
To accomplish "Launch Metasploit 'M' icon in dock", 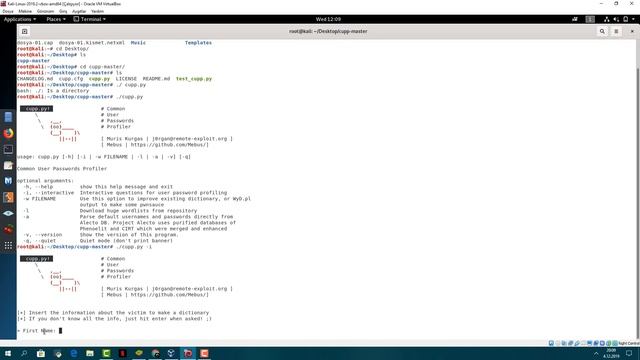I will click(x=8, y=181).
